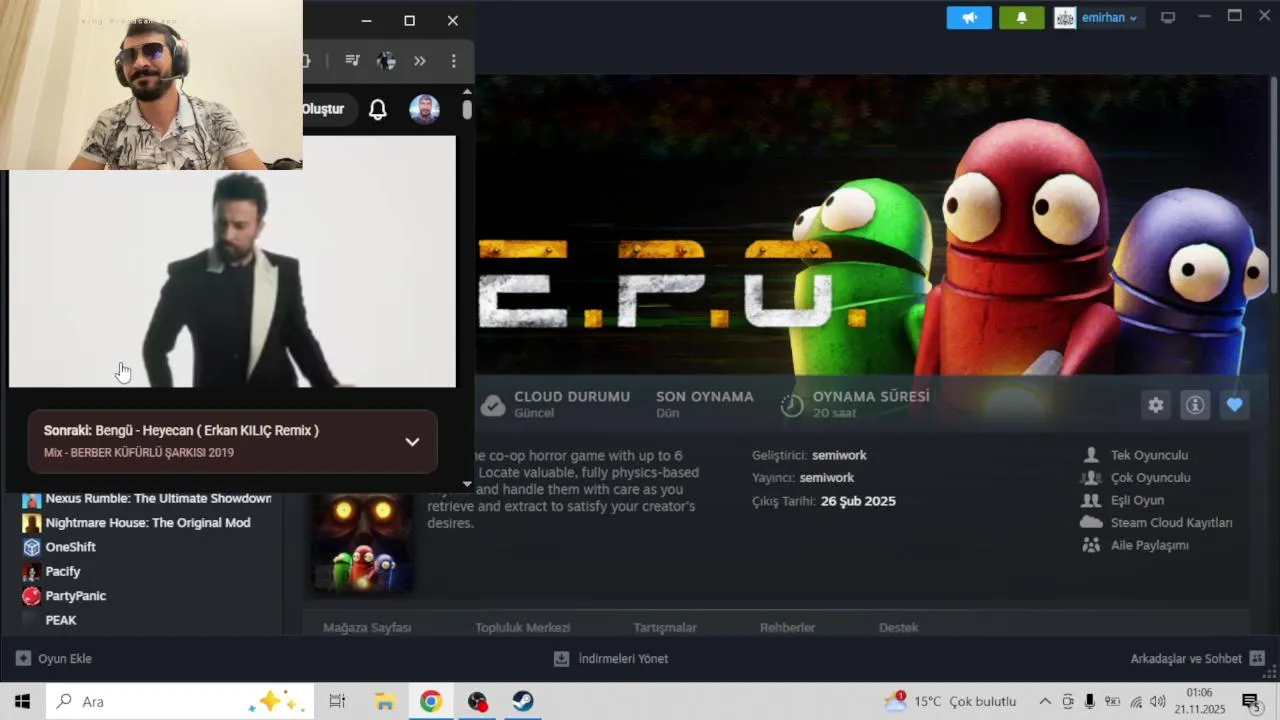The height and width of the screenshot is (720, 1280).
Task: Click Tek Oyunculu feature
Action: point(1149,455)
